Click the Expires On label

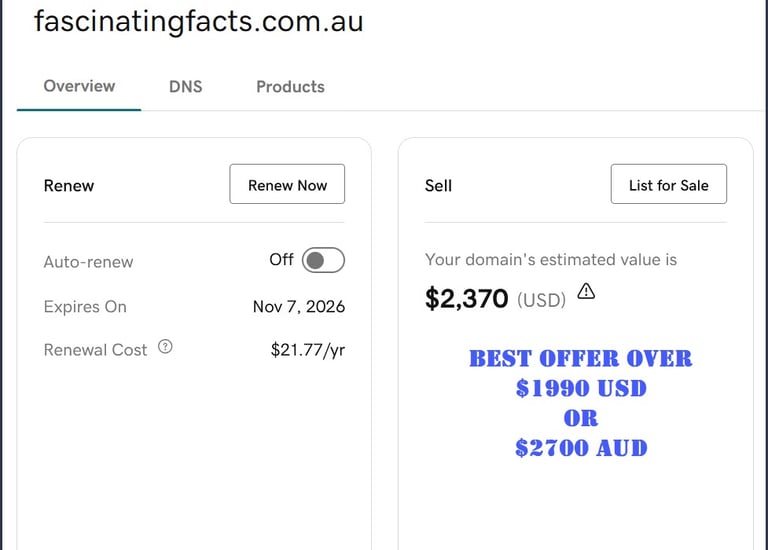tap(85, 307)
